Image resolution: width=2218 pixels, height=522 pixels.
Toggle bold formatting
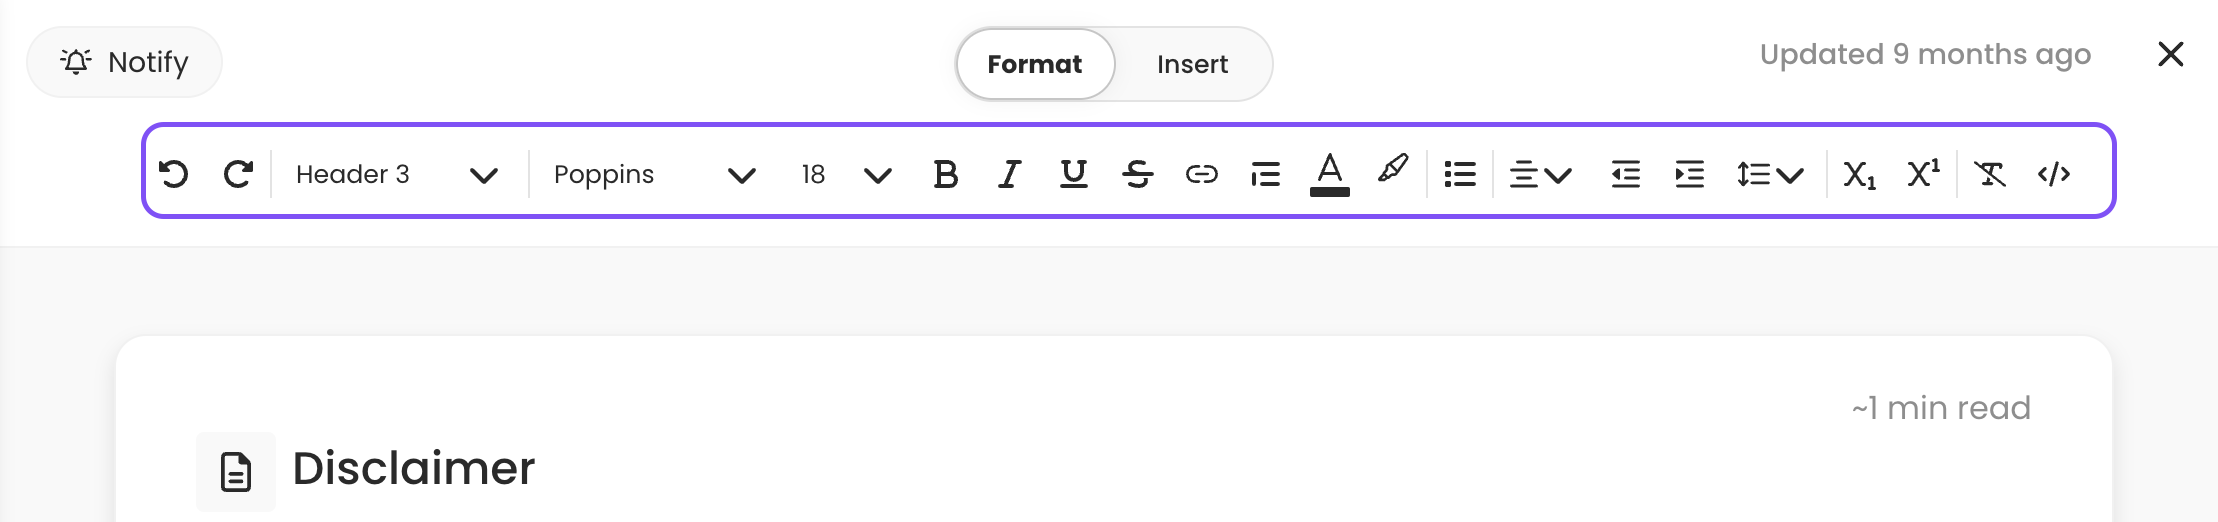pos(945,174)
